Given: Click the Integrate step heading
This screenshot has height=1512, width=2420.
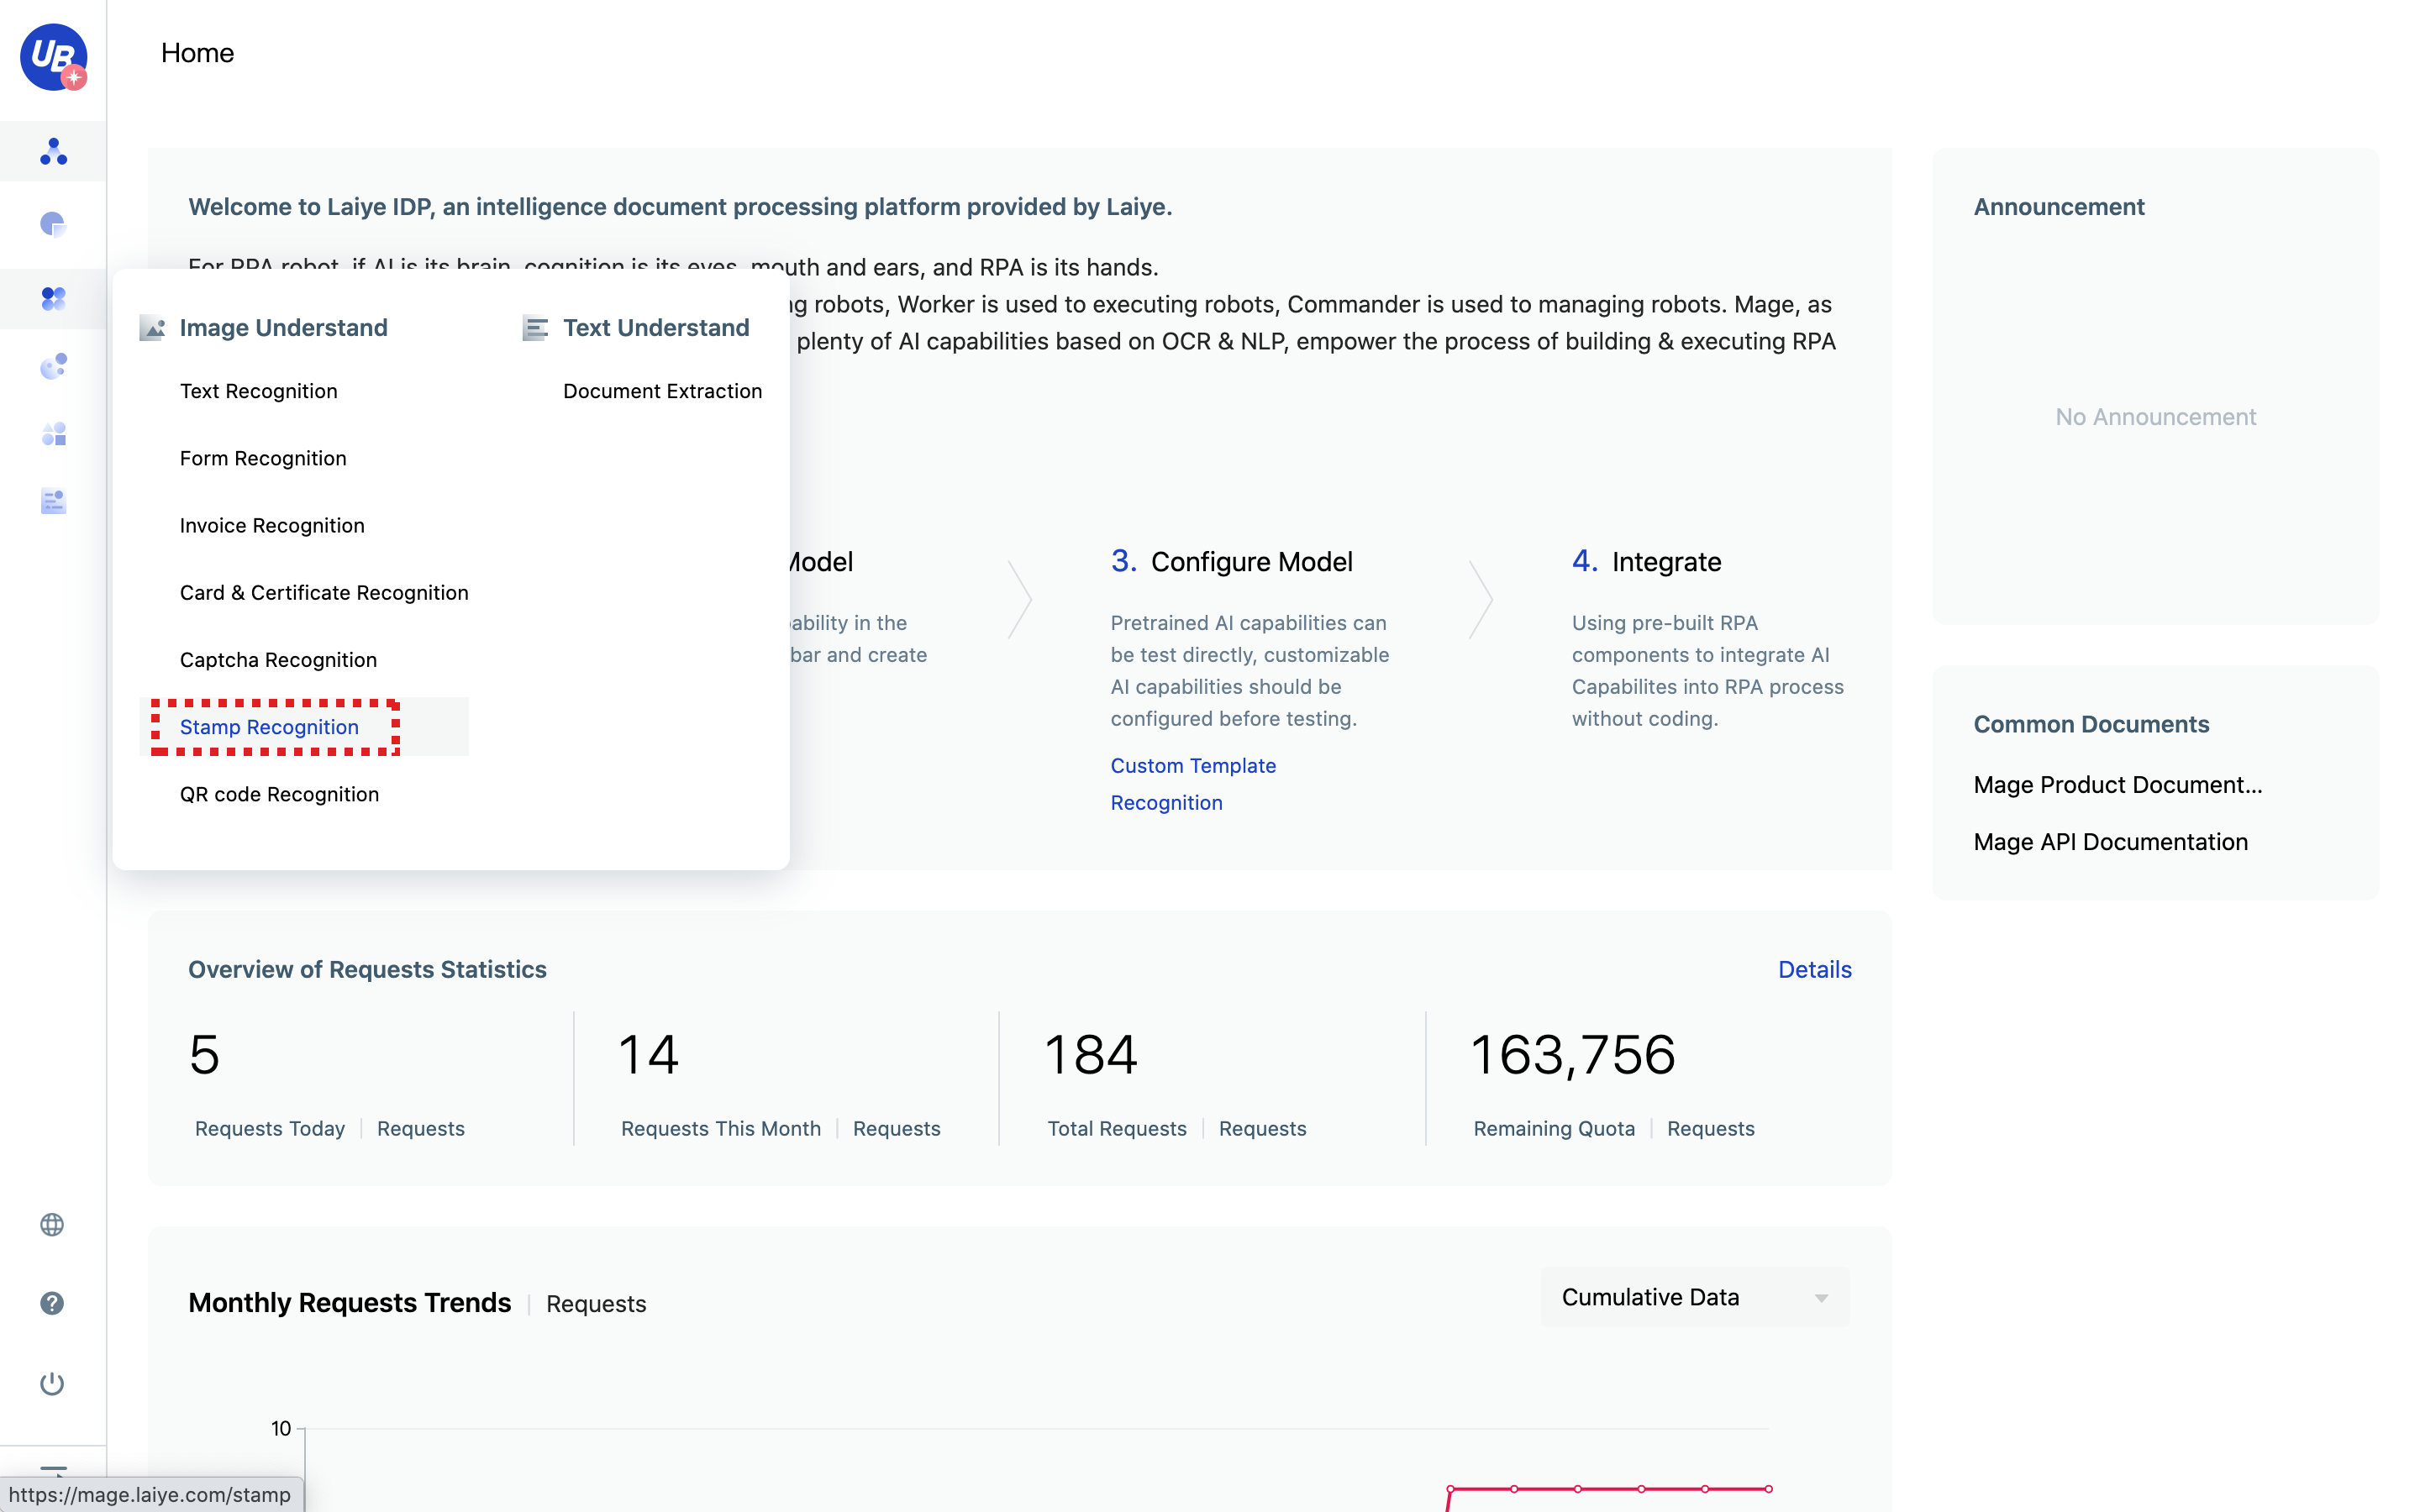Looking at the screenshot, I should tap(1666, 562).
